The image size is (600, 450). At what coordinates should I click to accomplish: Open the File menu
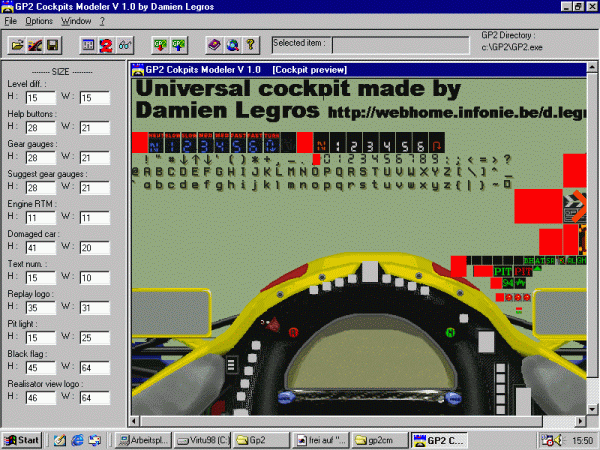point(11,20)
